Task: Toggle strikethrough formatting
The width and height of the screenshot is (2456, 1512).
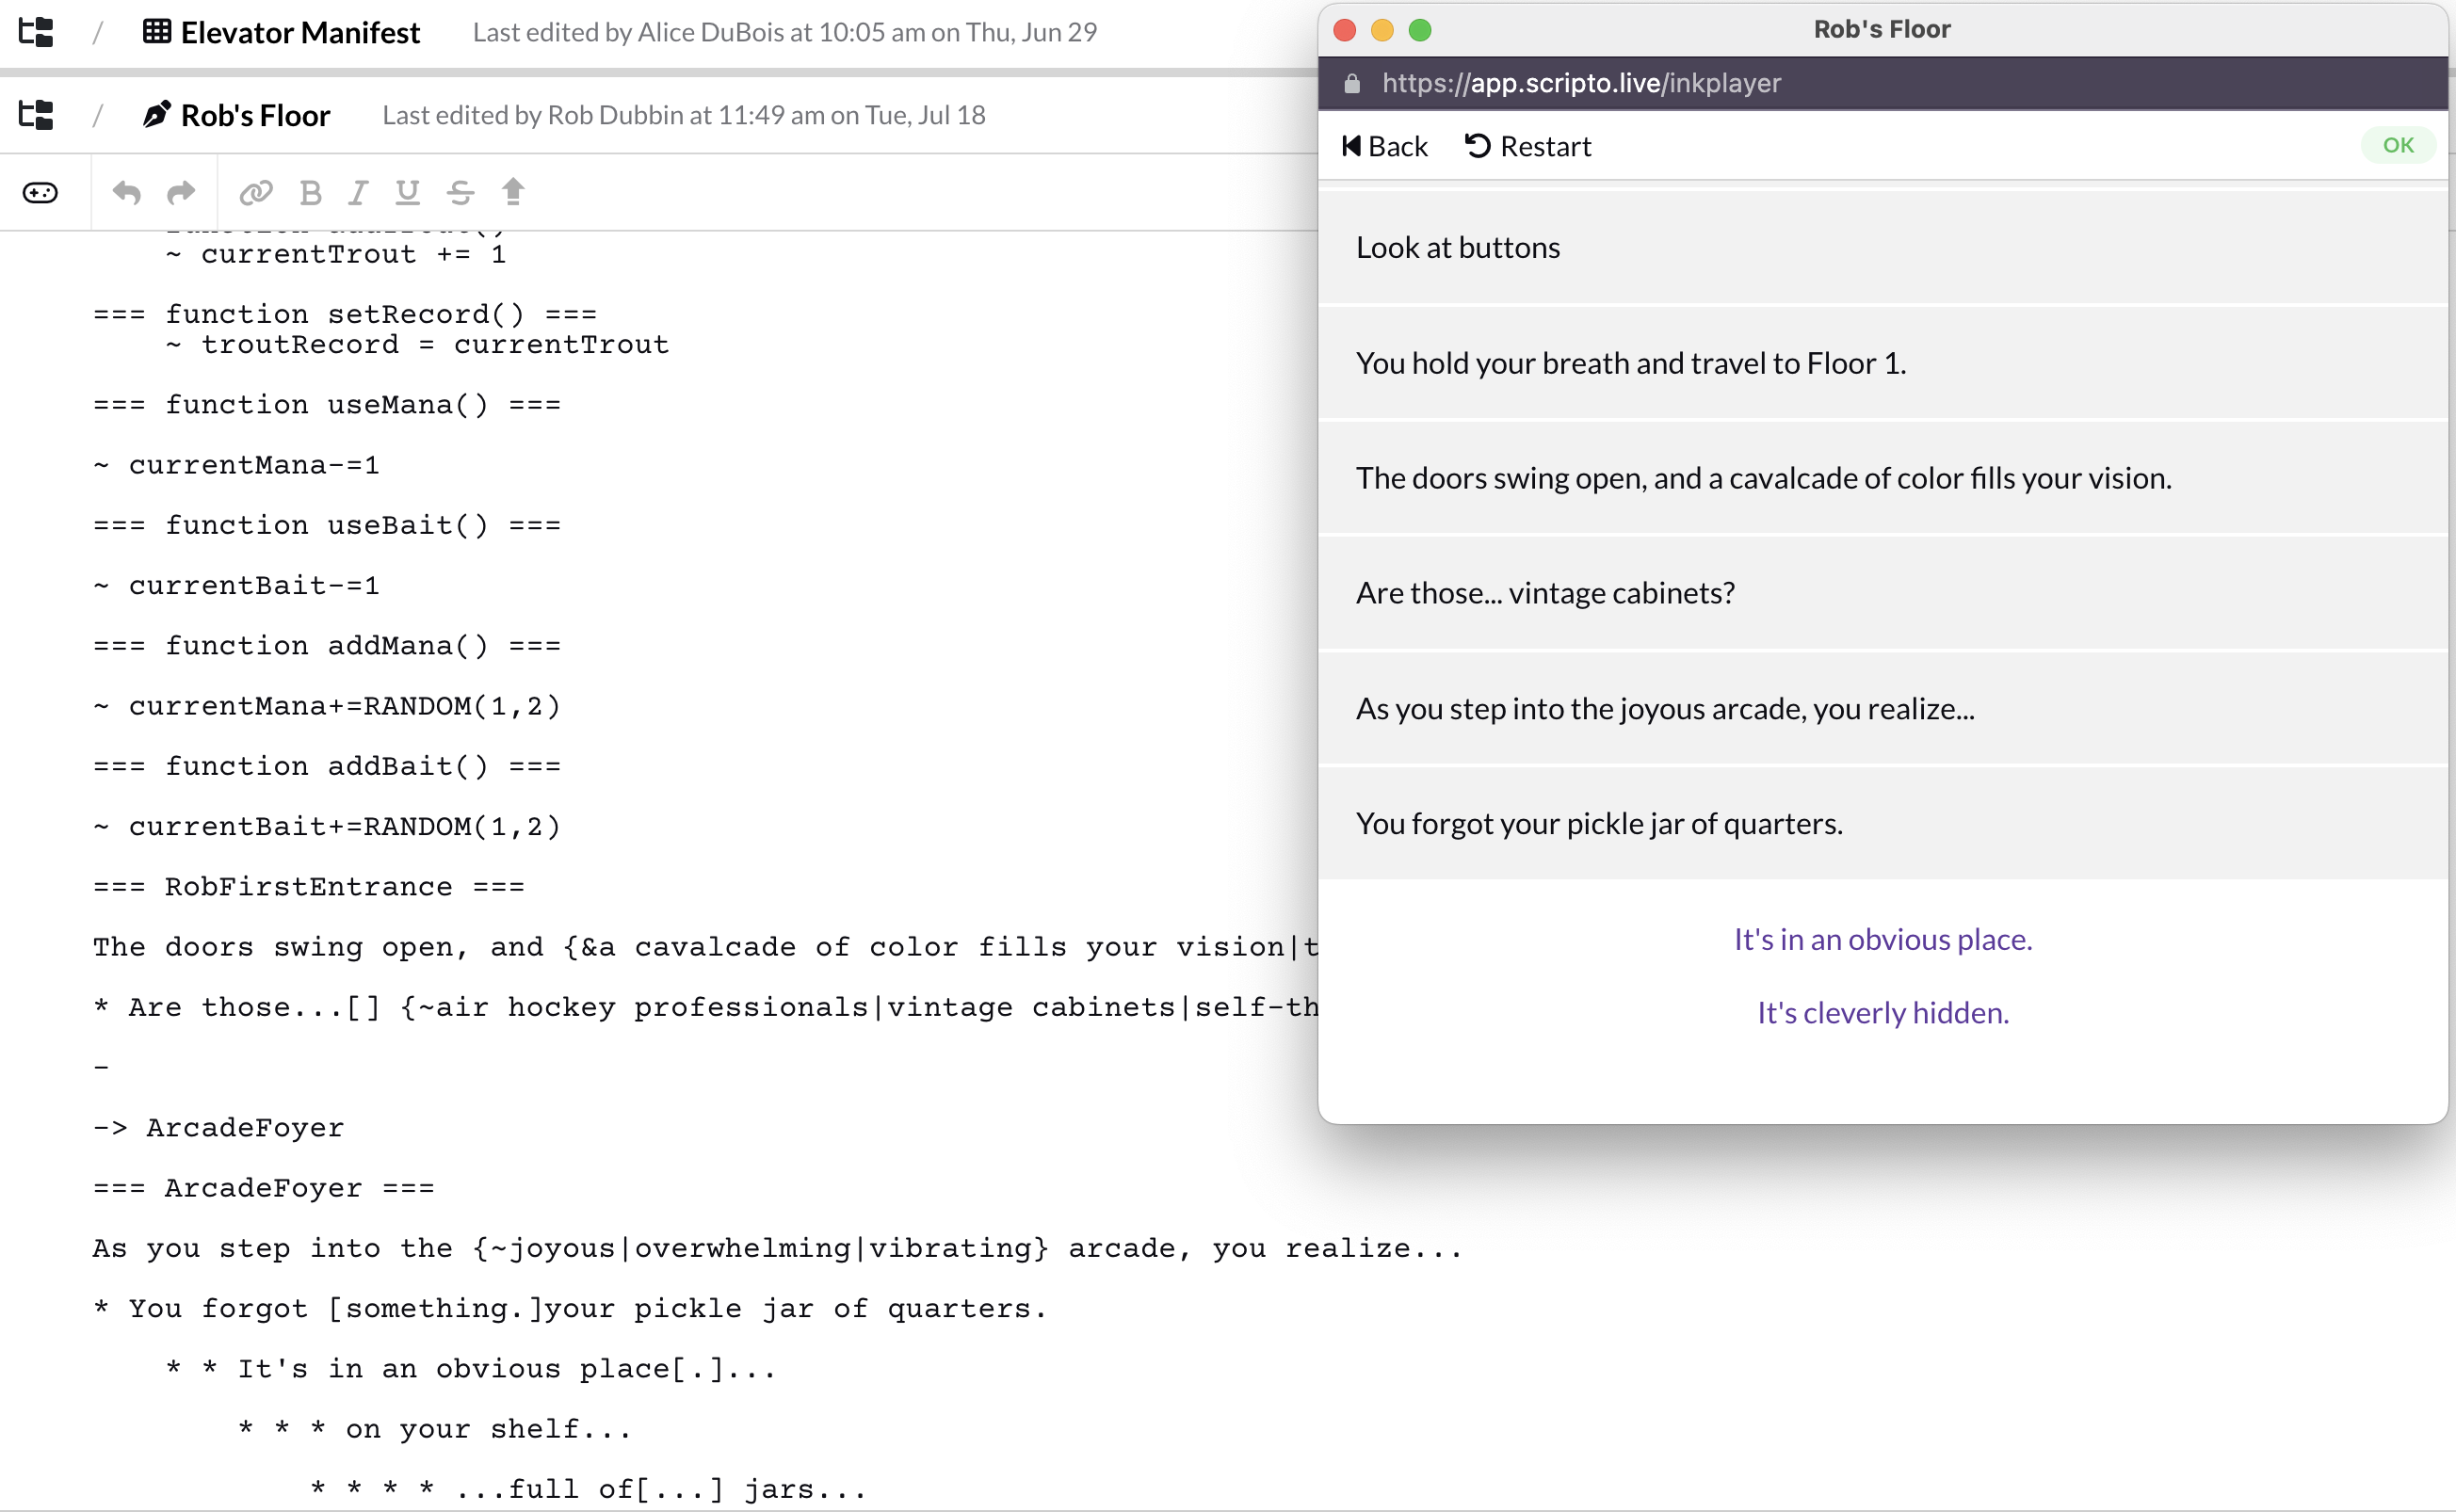Action: pyautogui.click(x=460, y=192)
